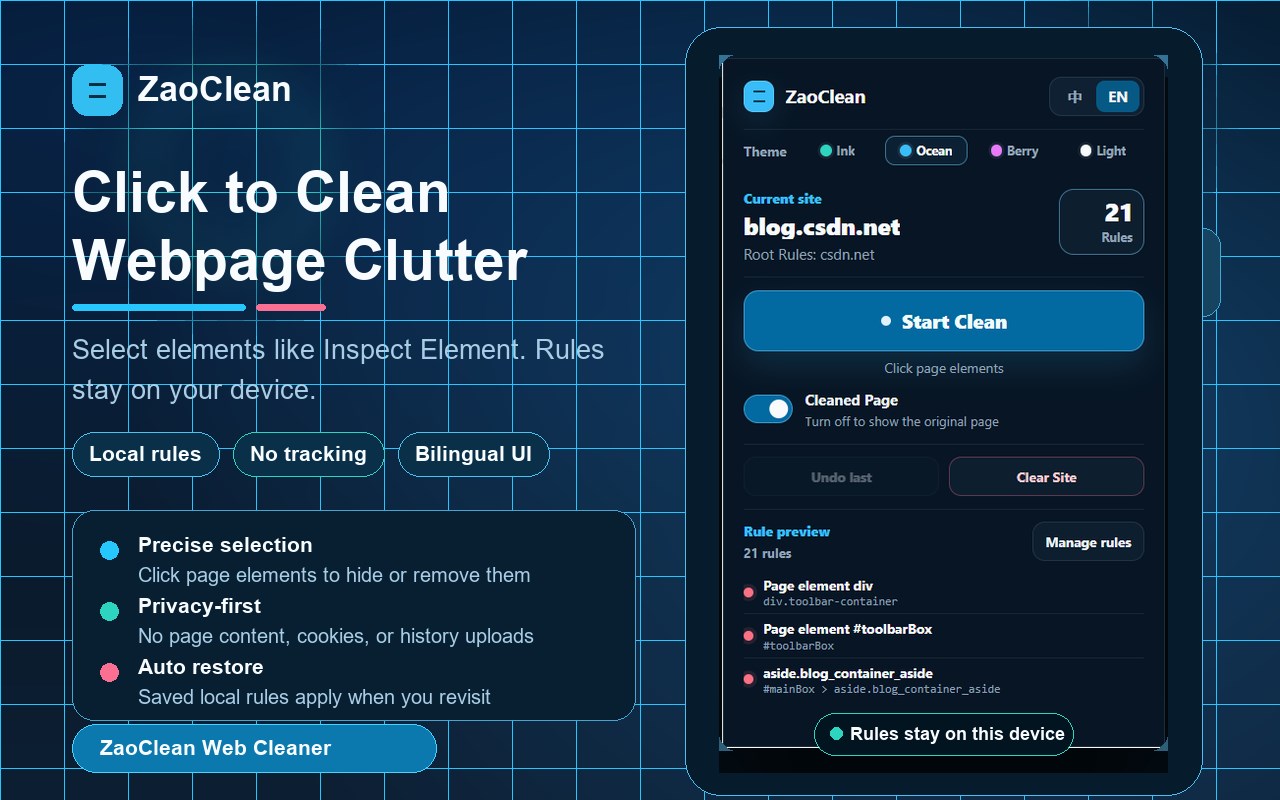Image resolution: width=1280 pixels, height=800 pixels.
Task: Click the Turn off to show the original page text
Action: 902,421
